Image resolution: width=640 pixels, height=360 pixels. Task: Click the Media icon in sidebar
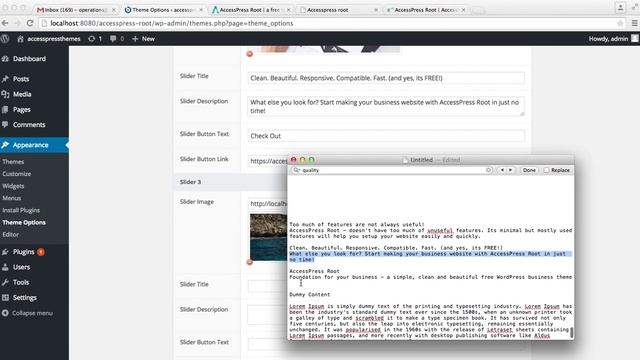[5, 94]
